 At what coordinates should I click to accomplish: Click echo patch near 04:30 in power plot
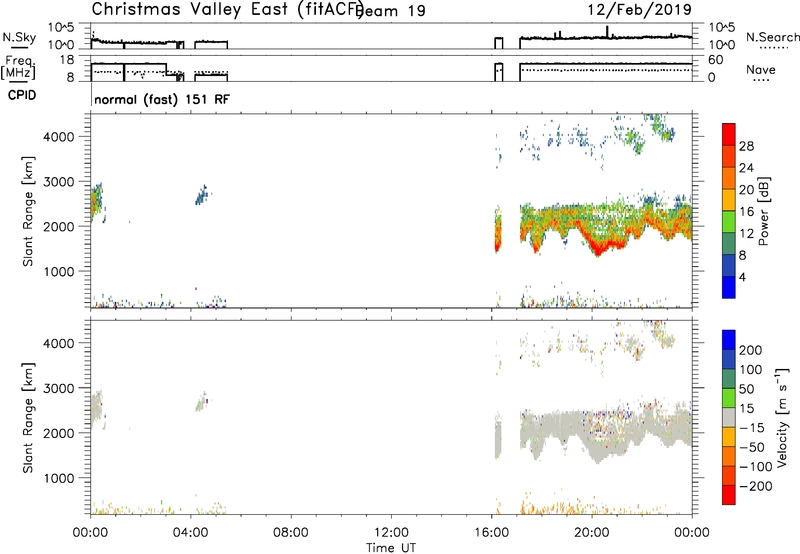click(x=203, y=195)
